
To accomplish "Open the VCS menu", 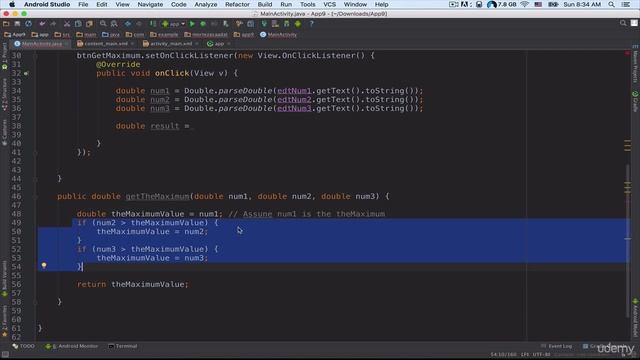I will 329,4.
